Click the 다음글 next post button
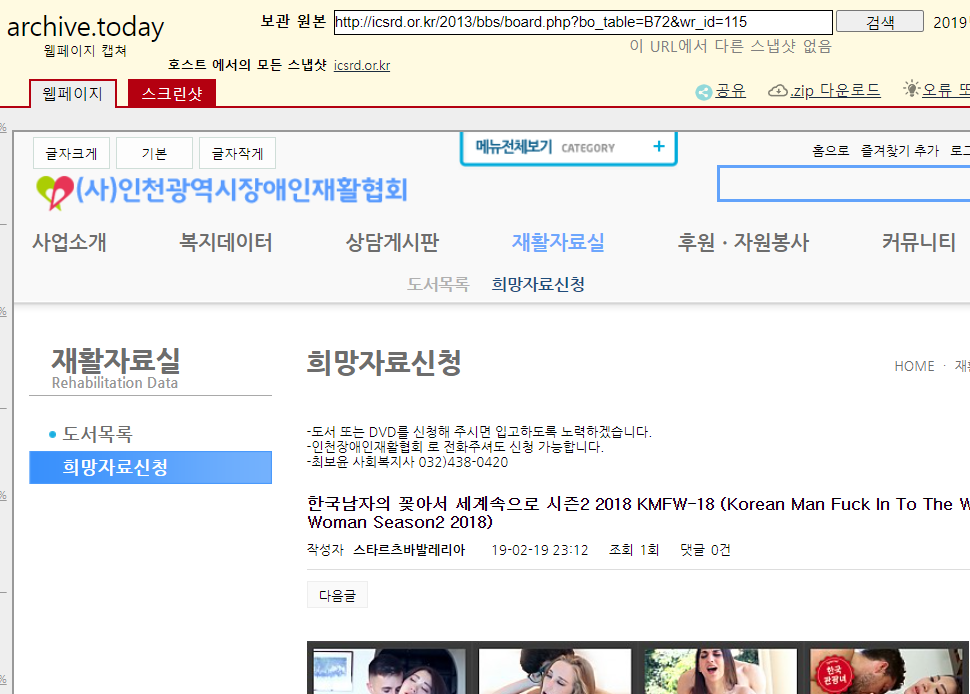970x694 pixels. tap(337, 595)
